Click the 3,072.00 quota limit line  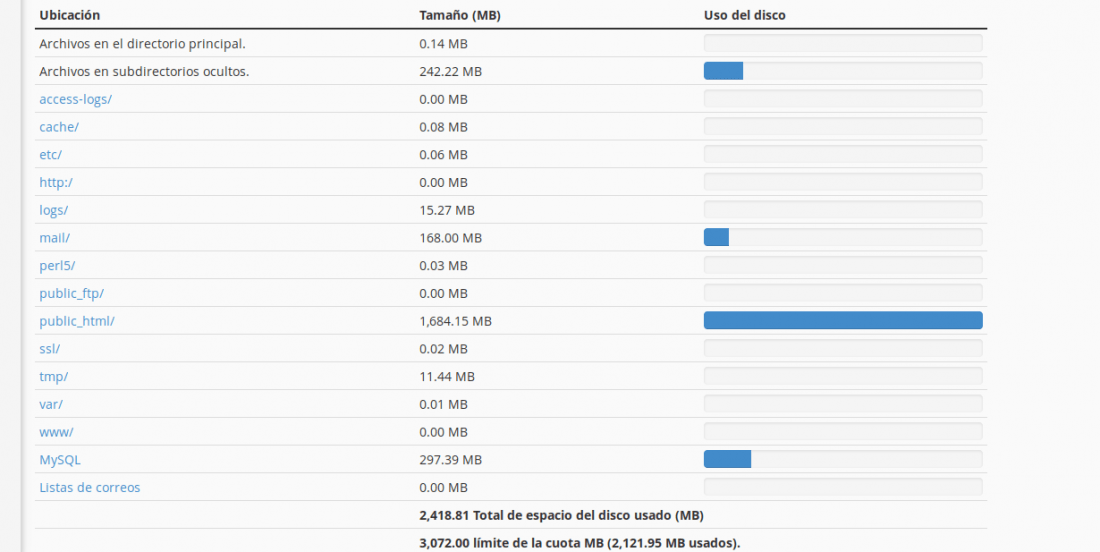coord(579,543)
